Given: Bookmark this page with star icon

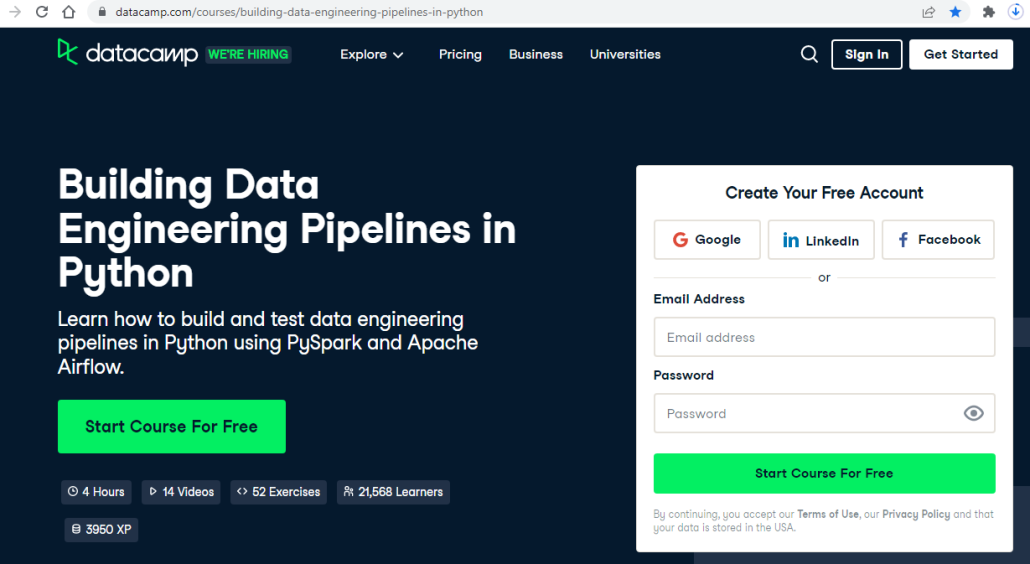Looking at the screenshot, I should 956,12.
